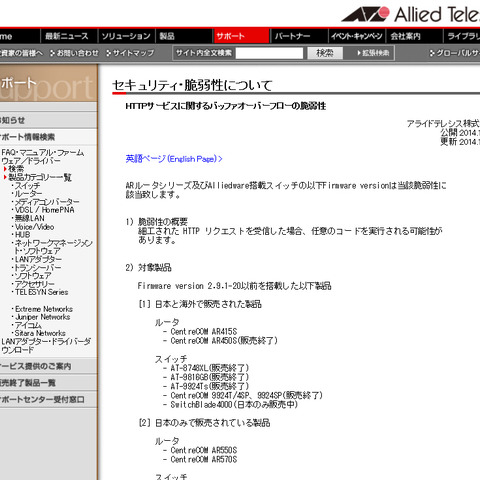Click CentreCOM AR450S(販売終了) entry
The height and width of the screenshot is (480, 480).
click(224, 341)
